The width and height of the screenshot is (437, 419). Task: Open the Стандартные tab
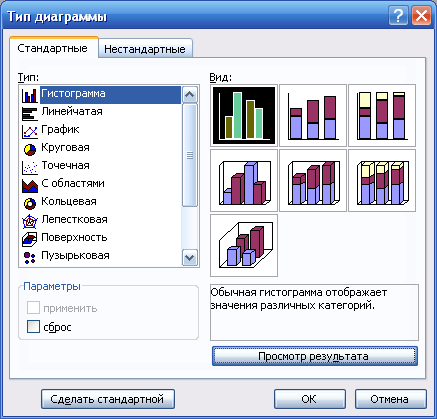pyautogui.click(x=53, y=48)
